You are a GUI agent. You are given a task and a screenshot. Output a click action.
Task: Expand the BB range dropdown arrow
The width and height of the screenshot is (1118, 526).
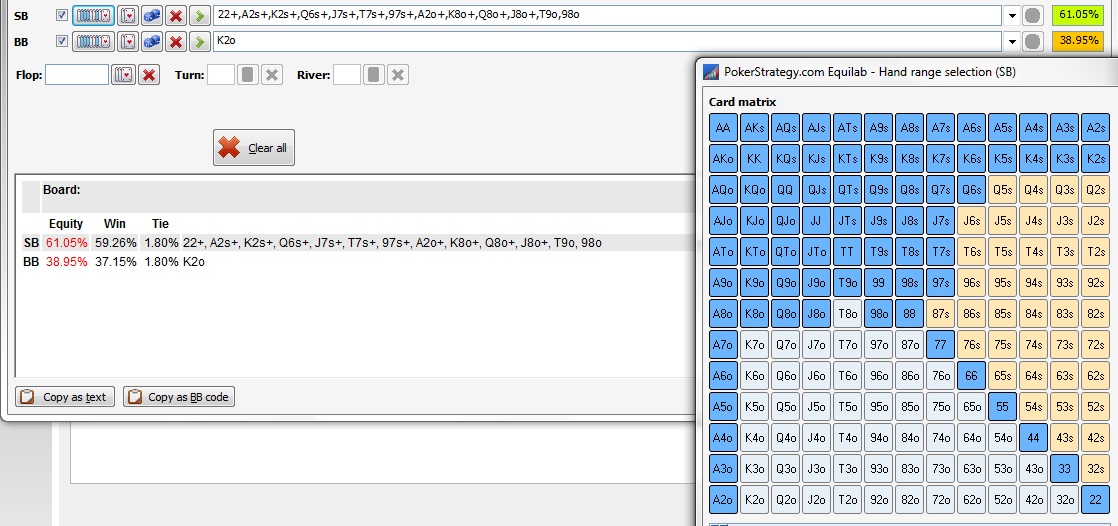(x=1013, y=41)
